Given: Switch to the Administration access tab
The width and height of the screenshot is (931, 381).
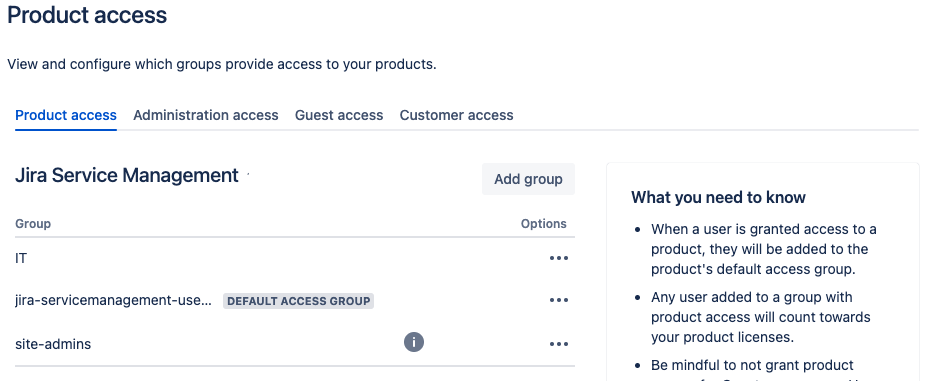Looking at the screenshot, I should pyautogui.click(x=205, y=115).
